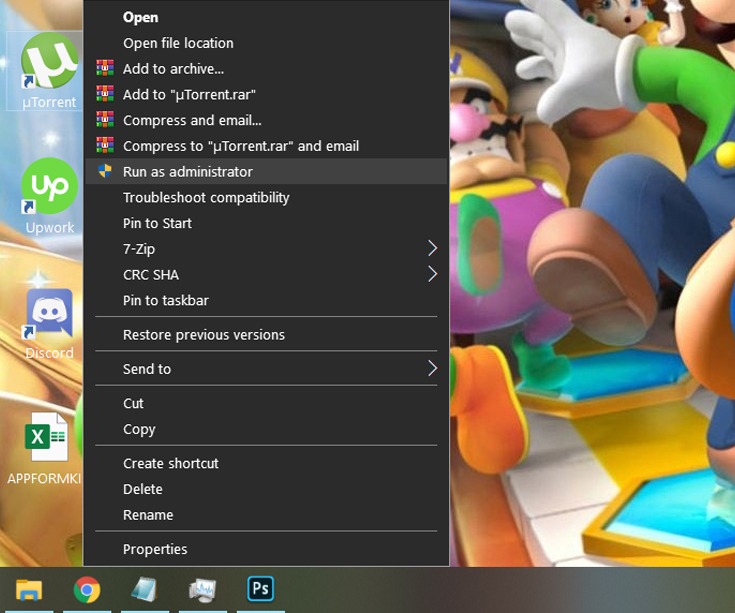Choose Open file location
735x613 pixels.
click(266, 43)
